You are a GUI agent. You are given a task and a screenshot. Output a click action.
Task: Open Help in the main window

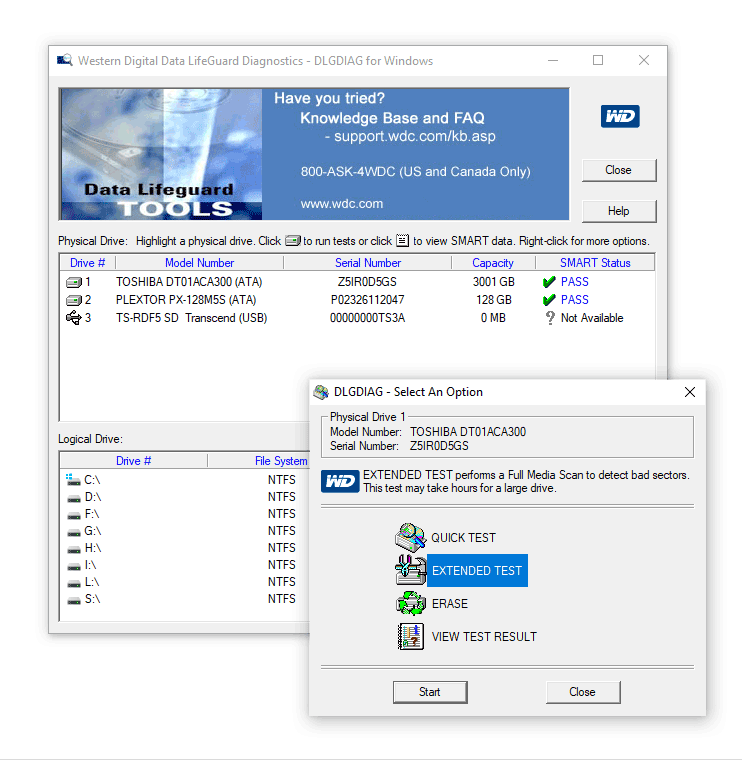click(619, 211)
